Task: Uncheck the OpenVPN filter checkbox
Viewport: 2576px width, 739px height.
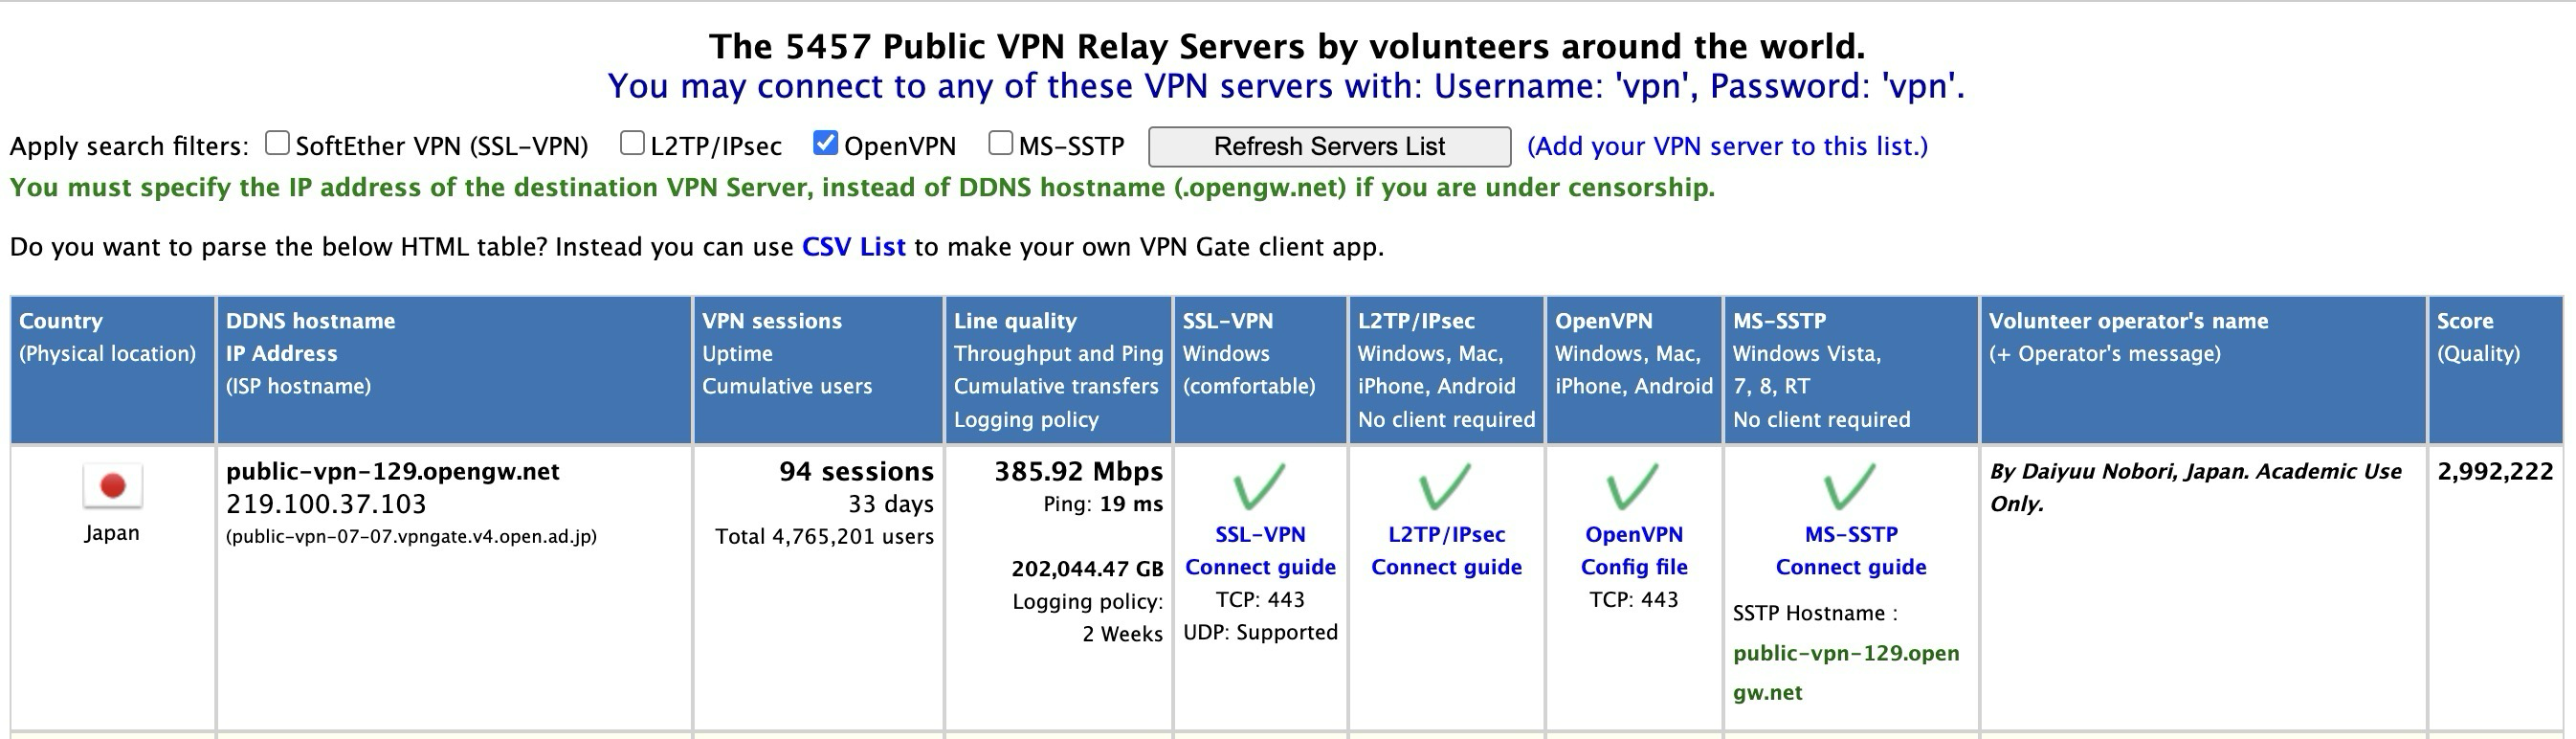Action: pos(825,143)
